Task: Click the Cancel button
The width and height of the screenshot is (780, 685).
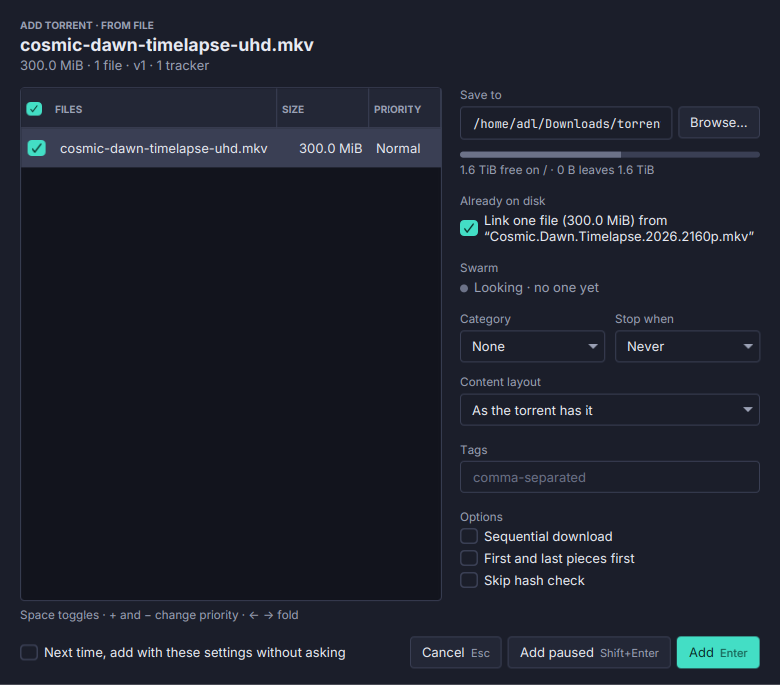Action: (456, 652)
